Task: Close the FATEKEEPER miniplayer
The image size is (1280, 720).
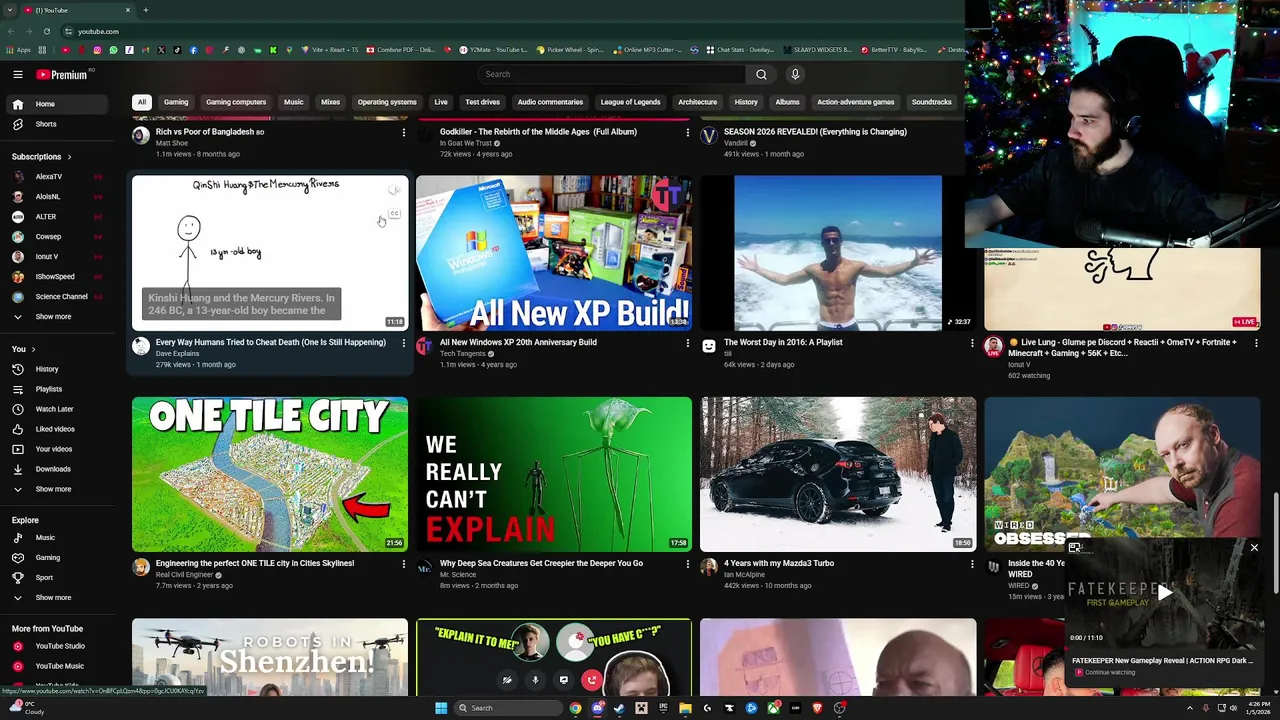Action: coord(1254,548)
